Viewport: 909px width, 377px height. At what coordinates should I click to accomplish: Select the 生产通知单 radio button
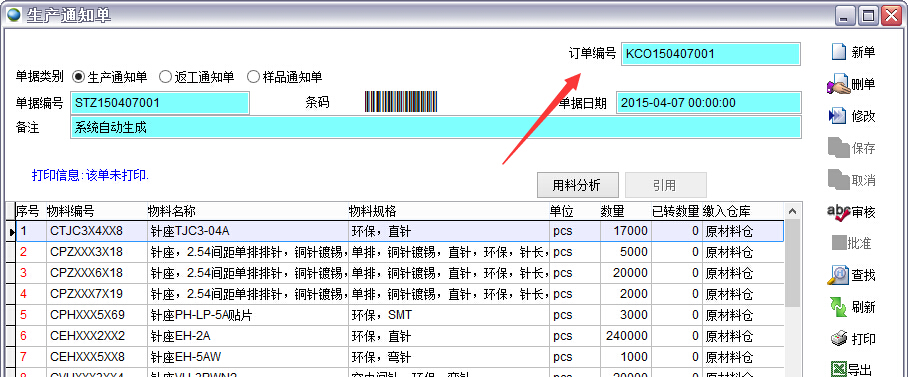pyautogui.click(x=78, y=77)
